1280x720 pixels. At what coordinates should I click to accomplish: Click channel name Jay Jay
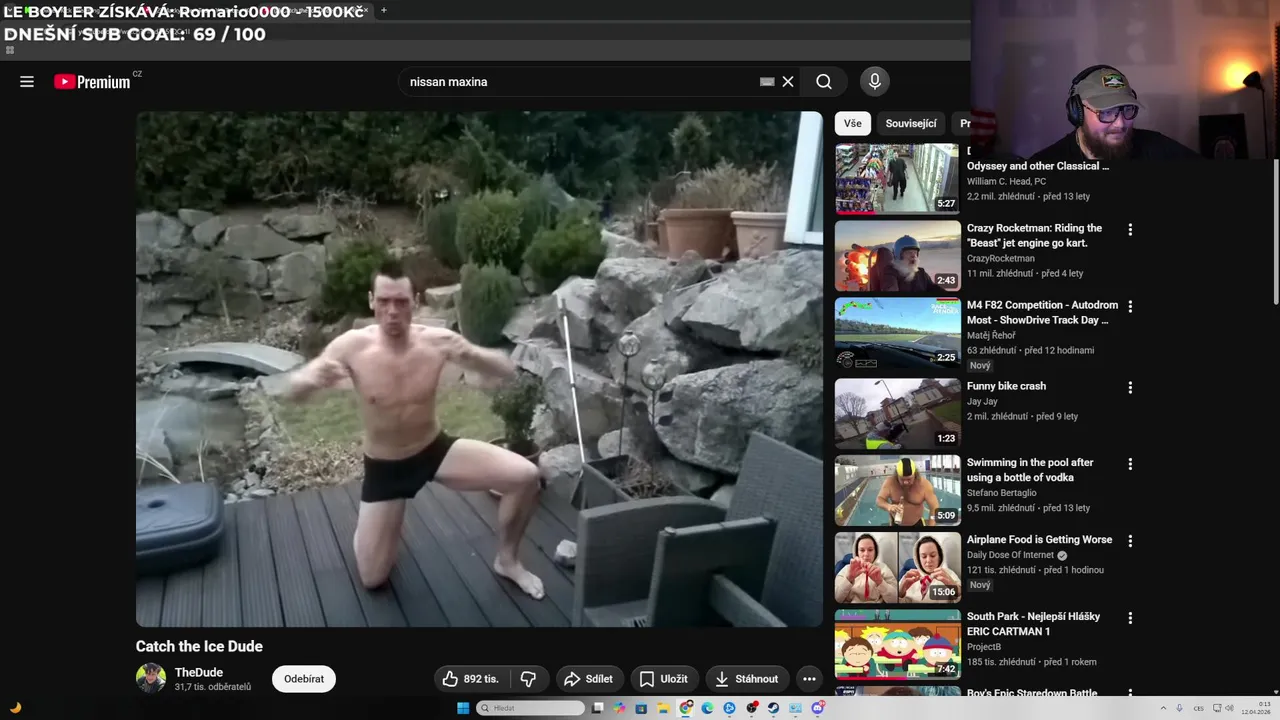982,401
